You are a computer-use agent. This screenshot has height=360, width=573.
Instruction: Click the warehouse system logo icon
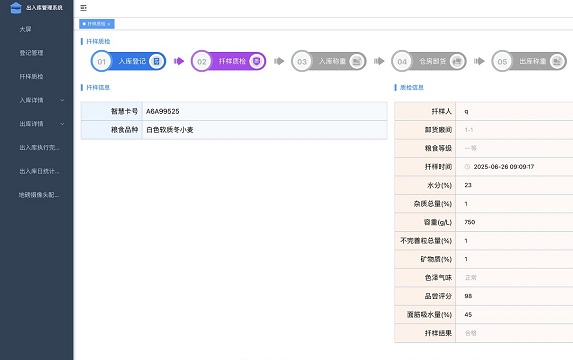(16, 7)
